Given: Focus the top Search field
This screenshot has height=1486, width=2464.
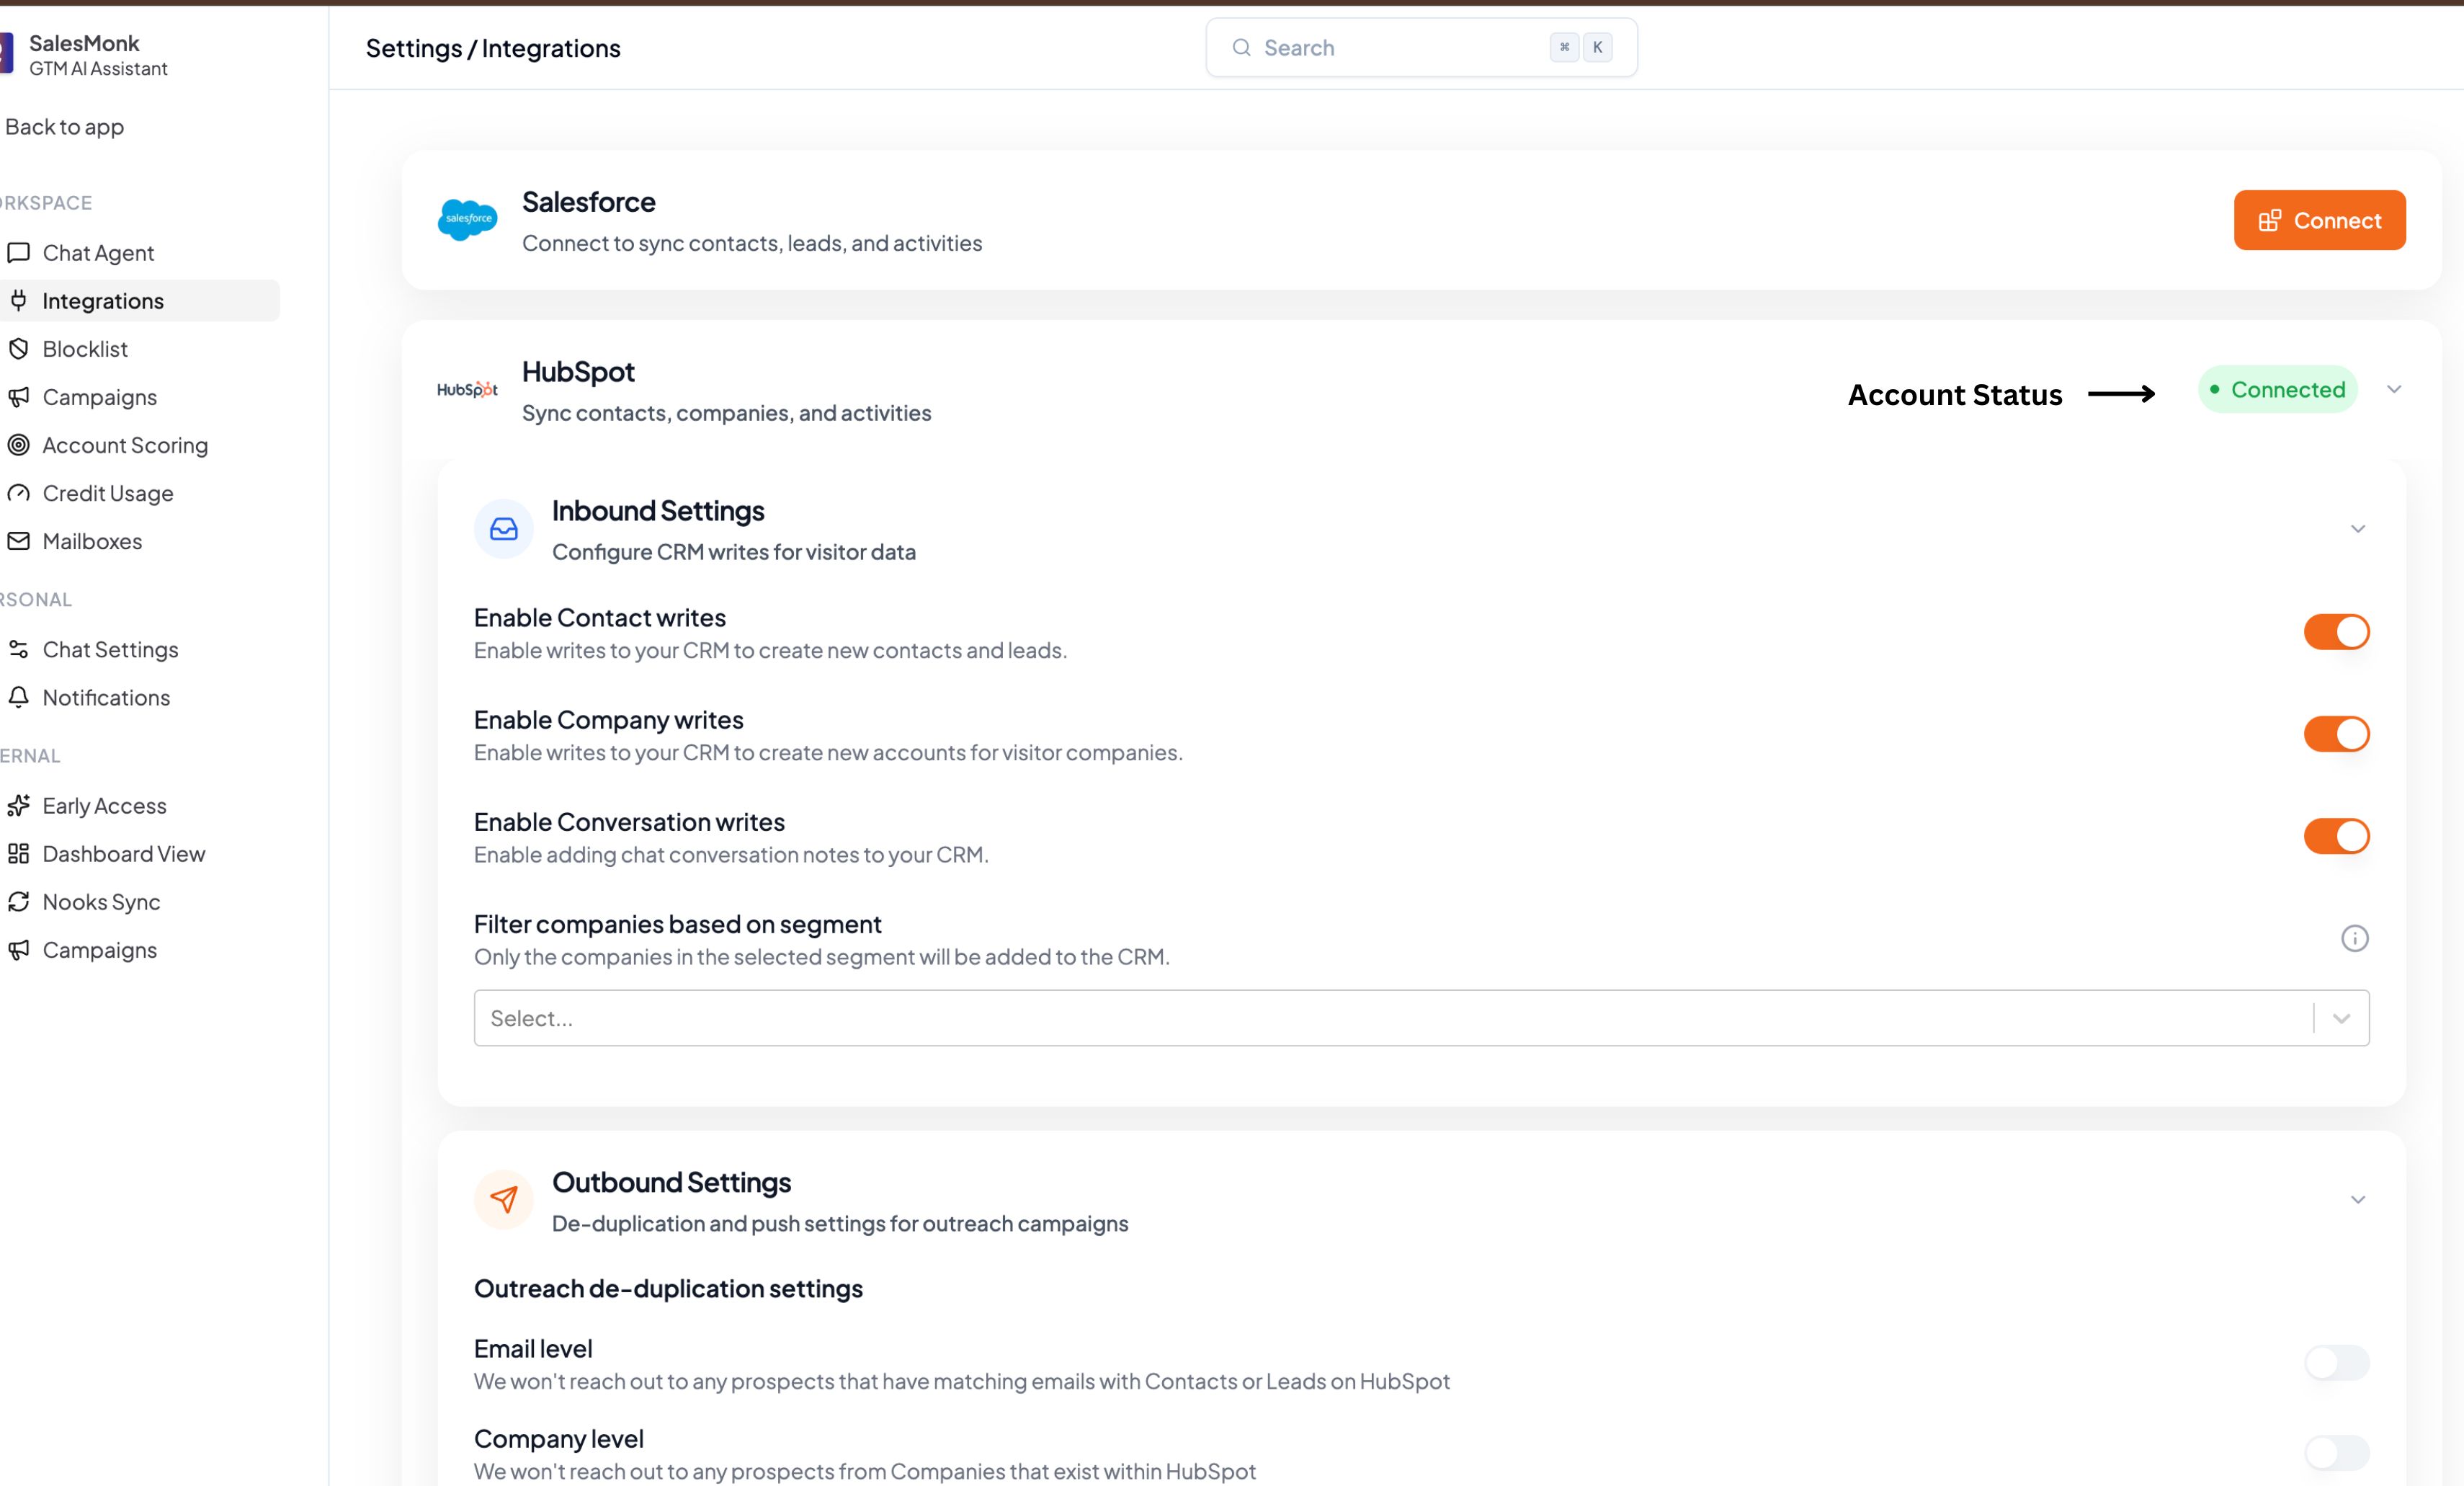Looking at the screenshot, I should [1400, 48].
